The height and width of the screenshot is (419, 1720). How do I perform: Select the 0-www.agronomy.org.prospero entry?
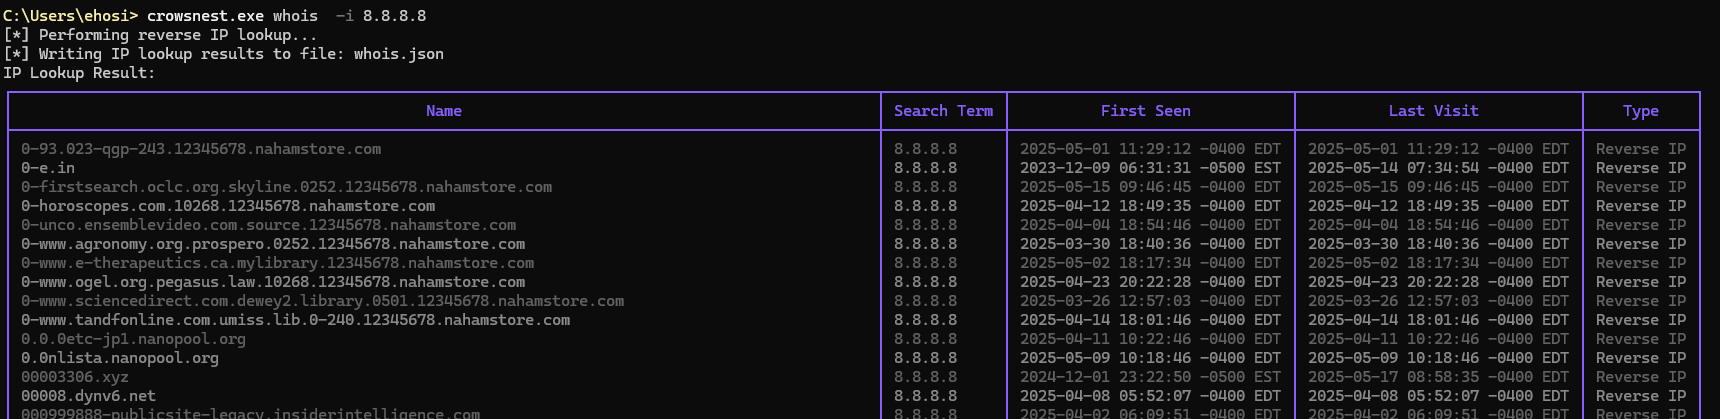(x=273, y=244)
